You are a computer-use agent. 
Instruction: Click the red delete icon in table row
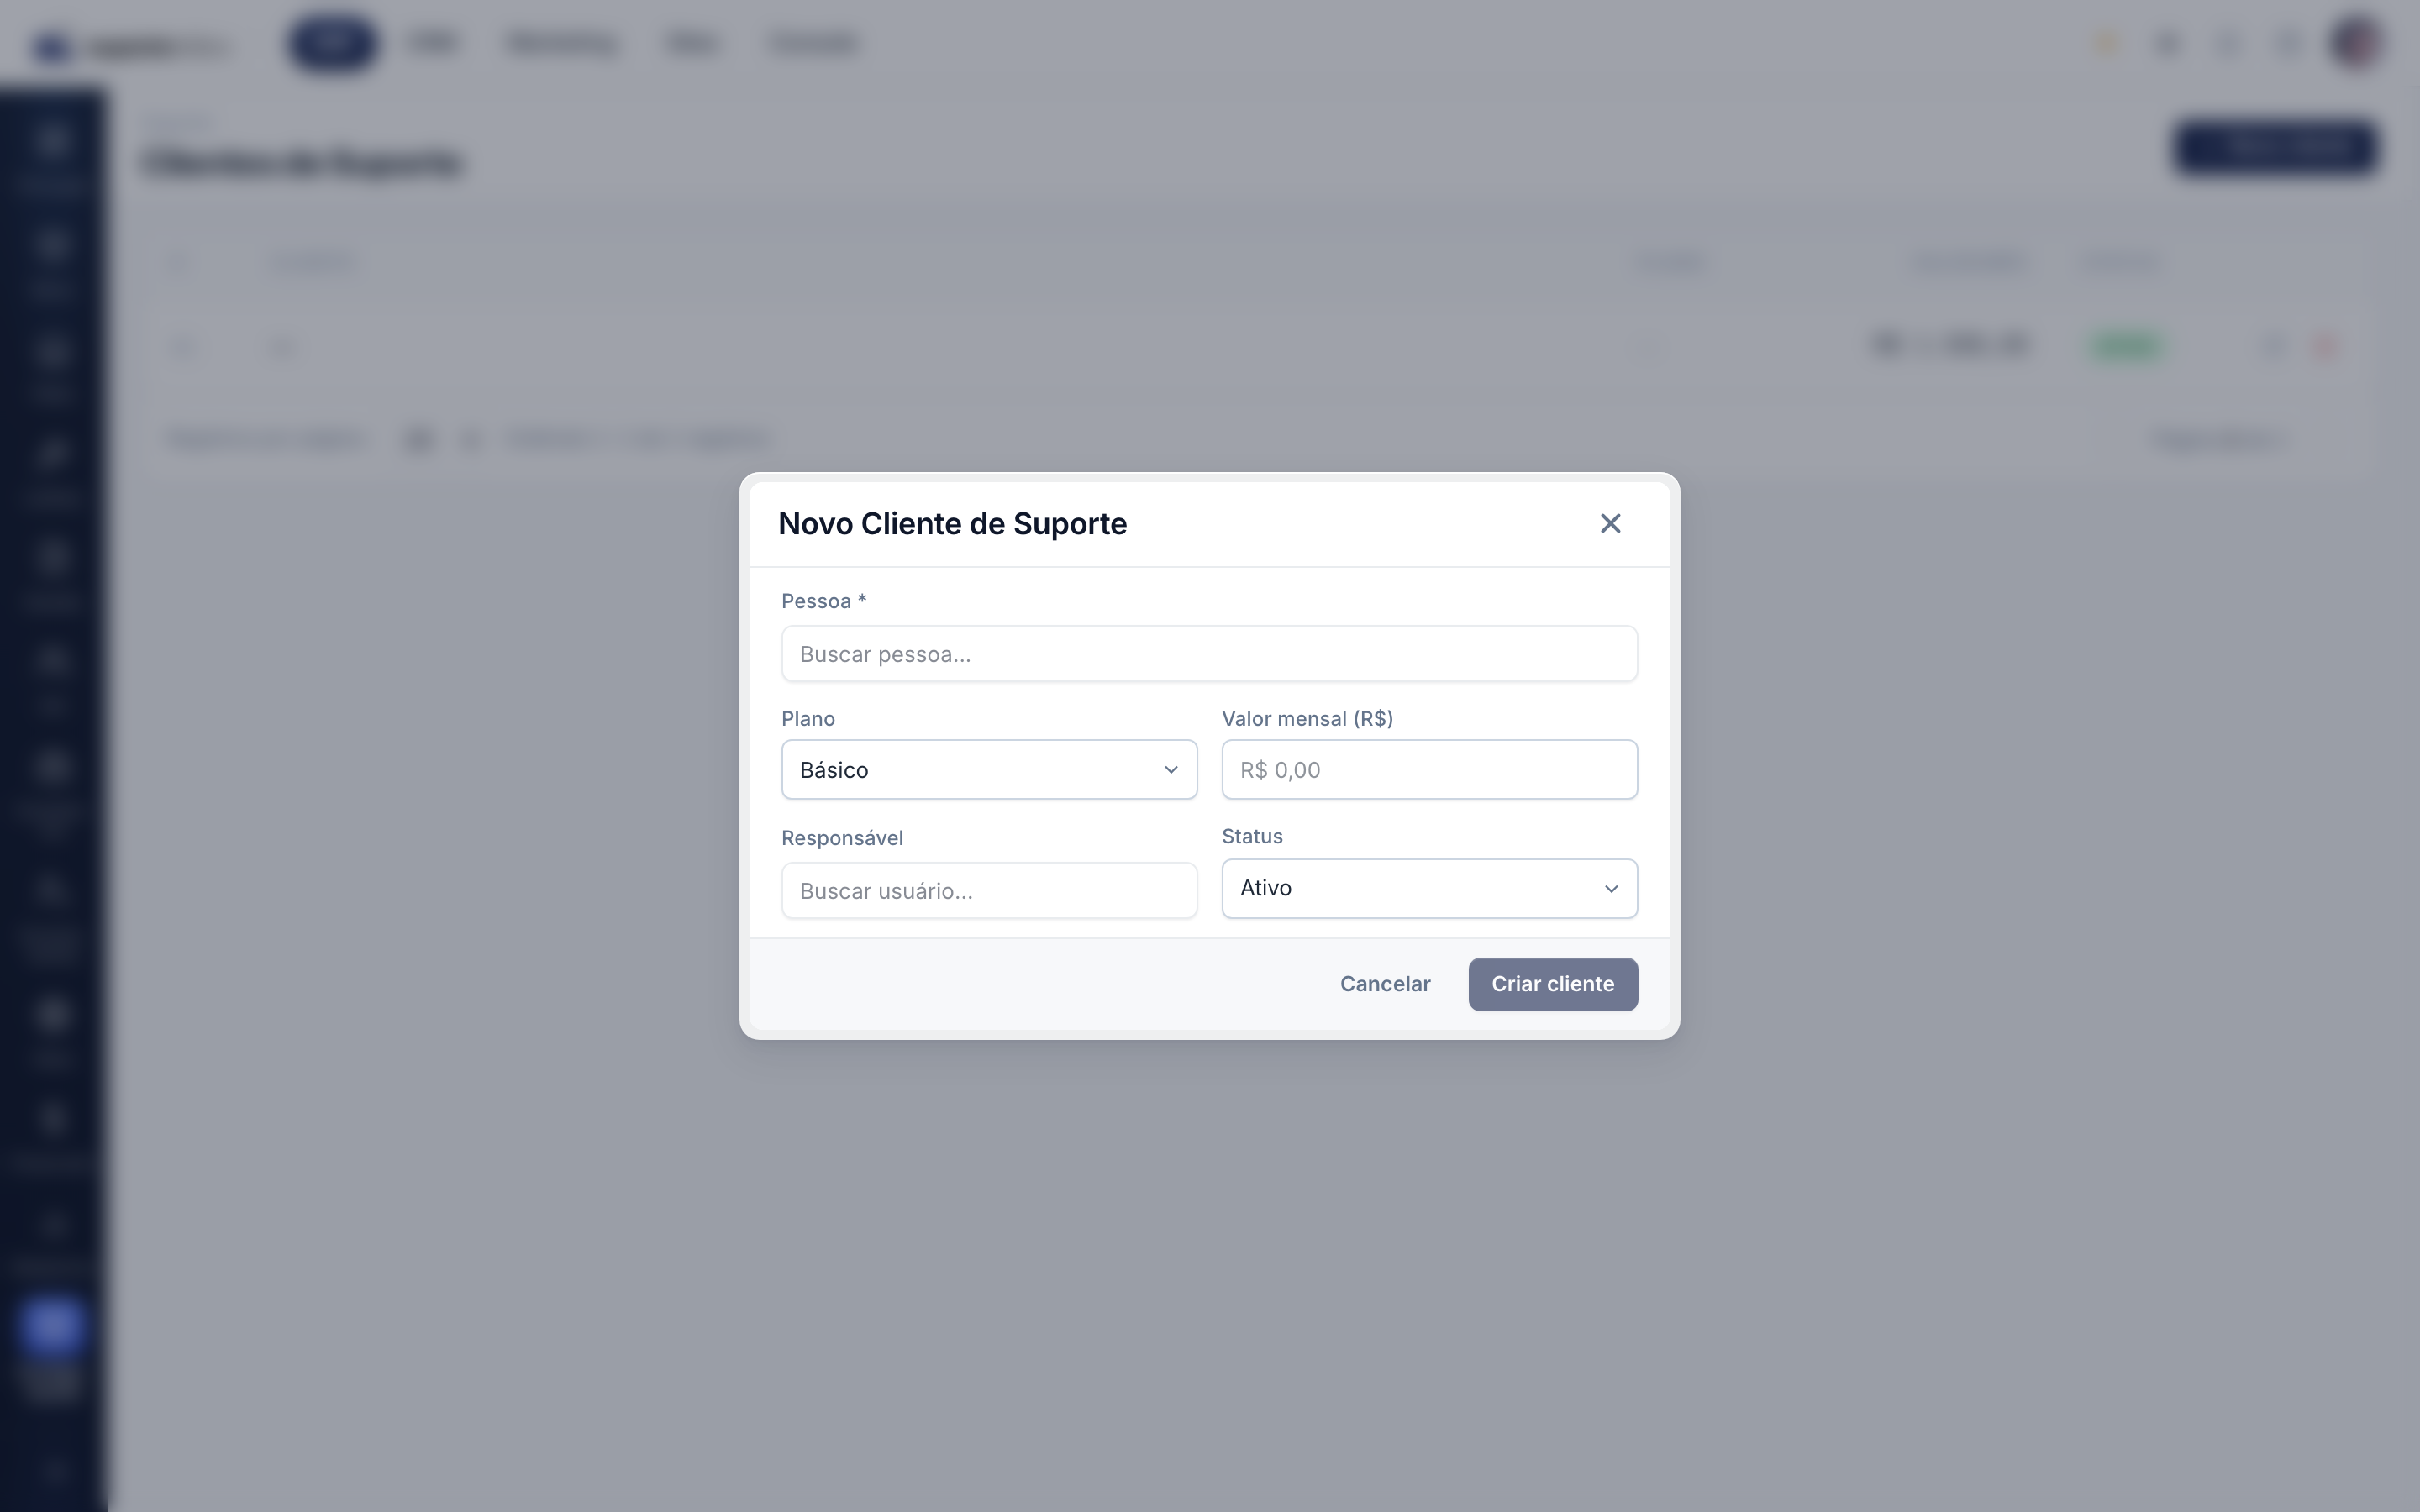click(2325, 347)
